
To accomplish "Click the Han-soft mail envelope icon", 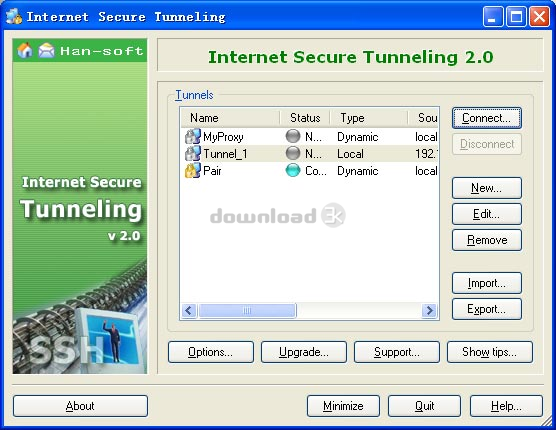I will click(x=46, y=50).
